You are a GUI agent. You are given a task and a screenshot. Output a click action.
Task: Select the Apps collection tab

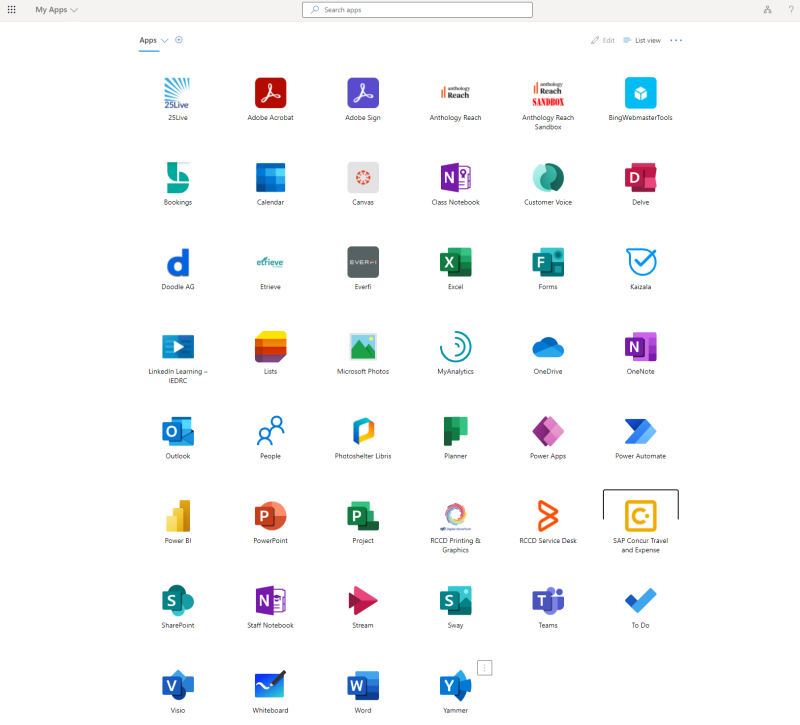[148, 40]
